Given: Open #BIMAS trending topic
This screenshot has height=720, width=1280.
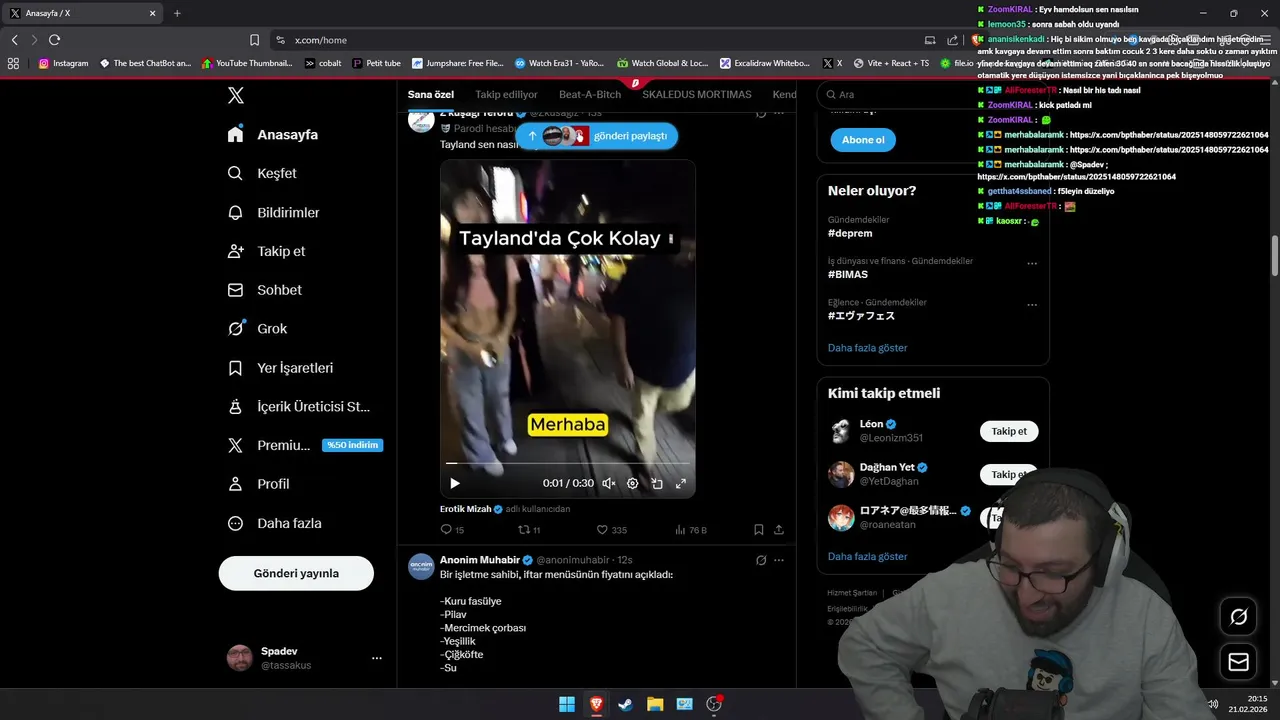Looking at the screenshot, I should tap(848, 274).
